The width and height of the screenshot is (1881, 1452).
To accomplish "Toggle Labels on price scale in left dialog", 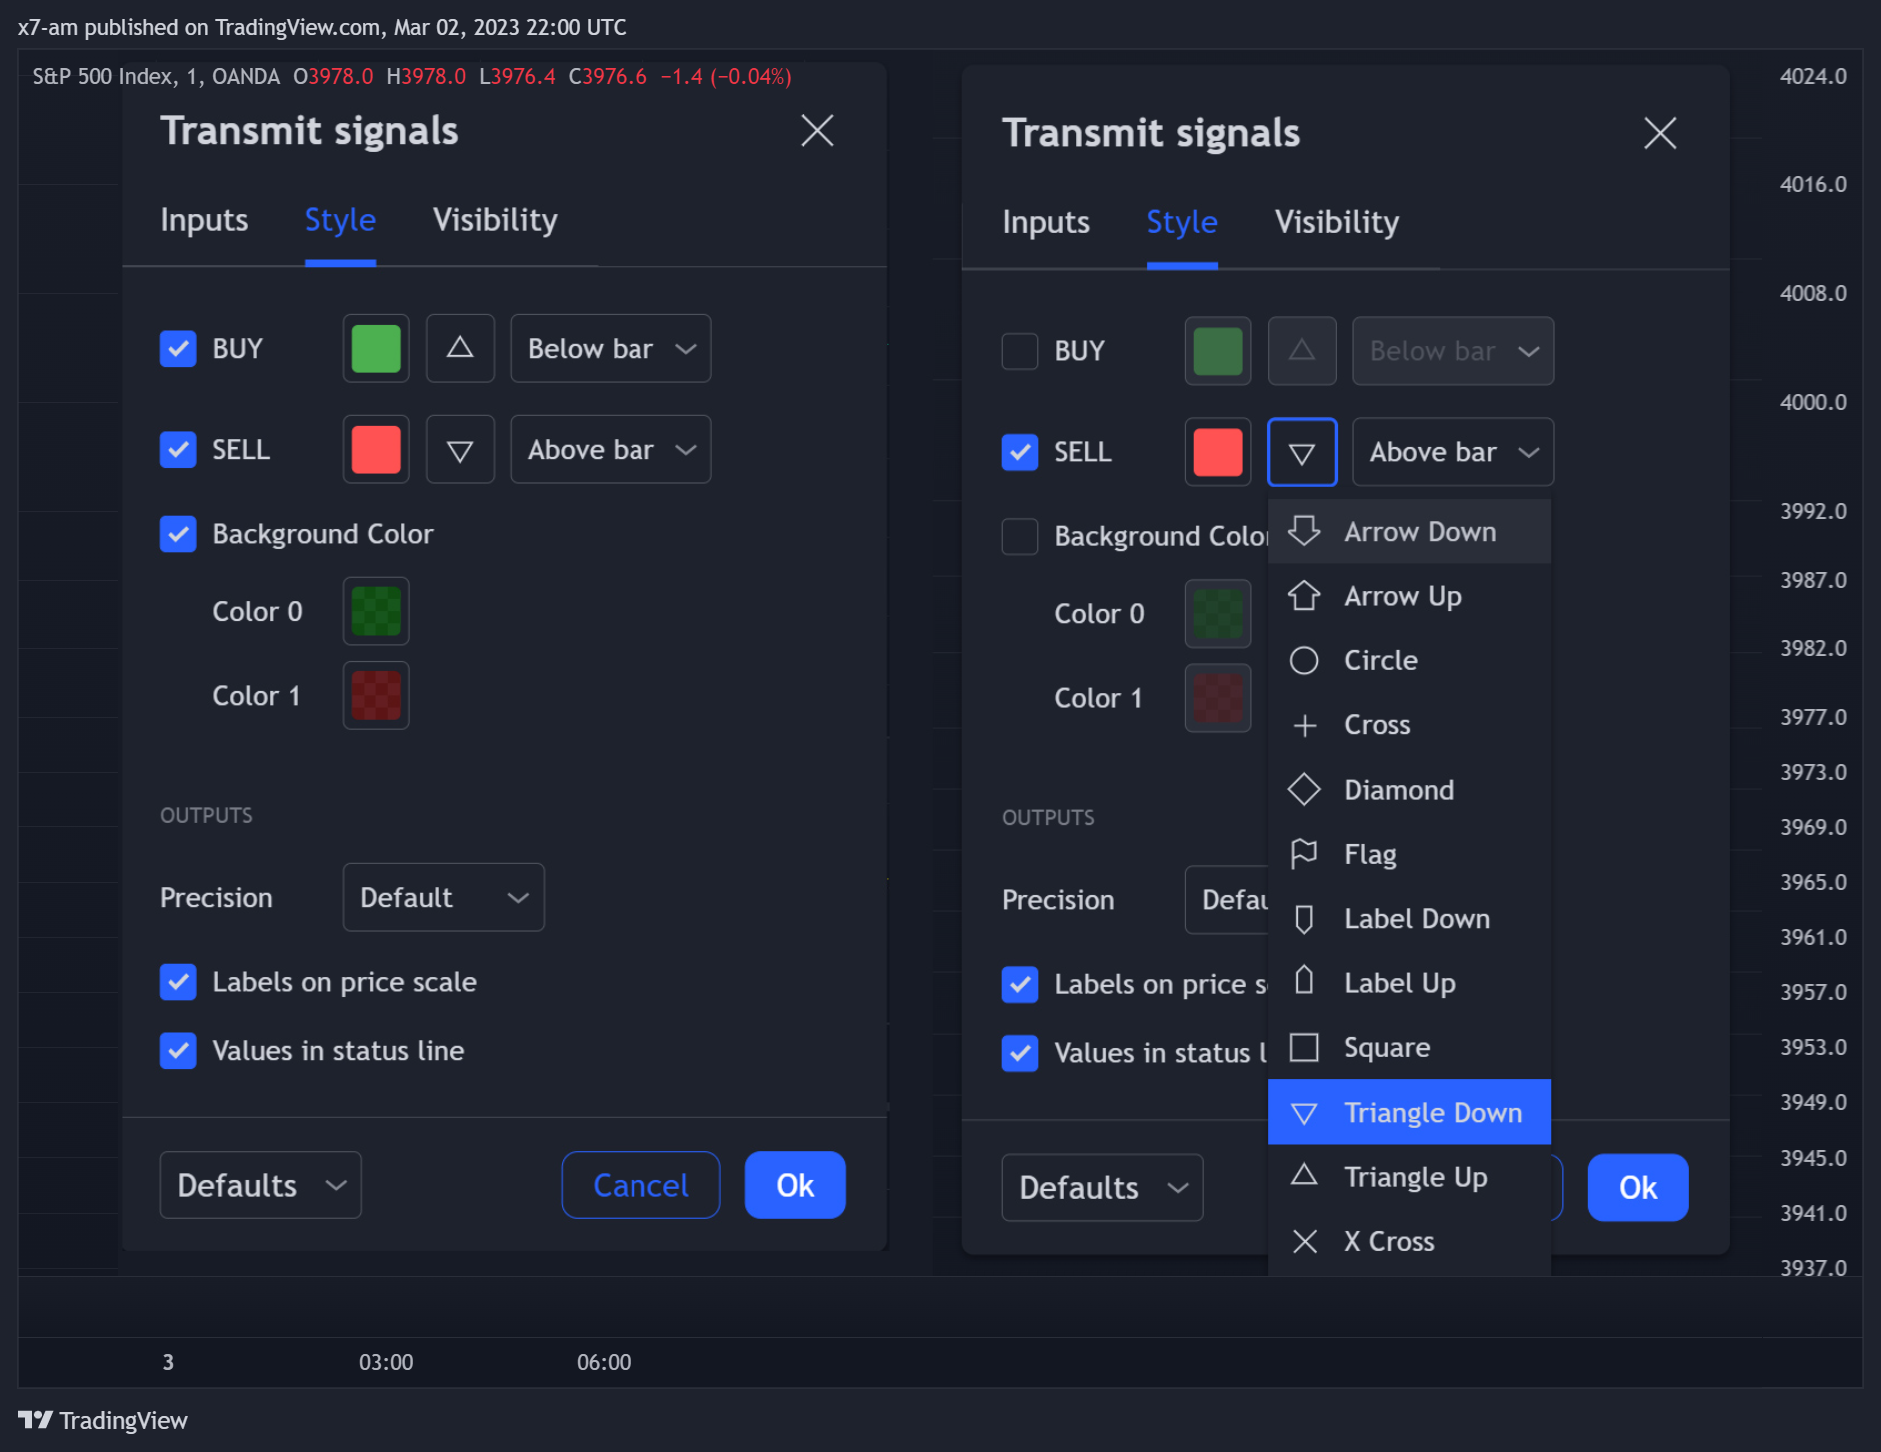I will (178, 982).
